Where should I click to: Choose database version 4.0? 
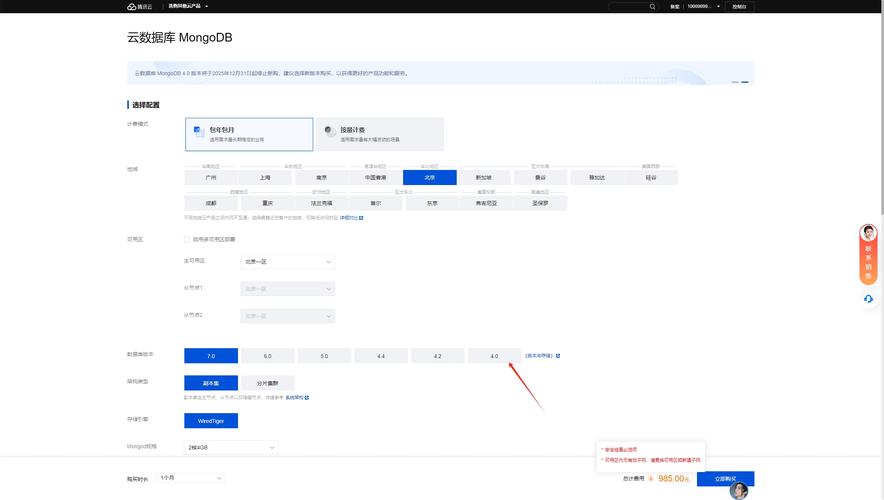[494, 355]
